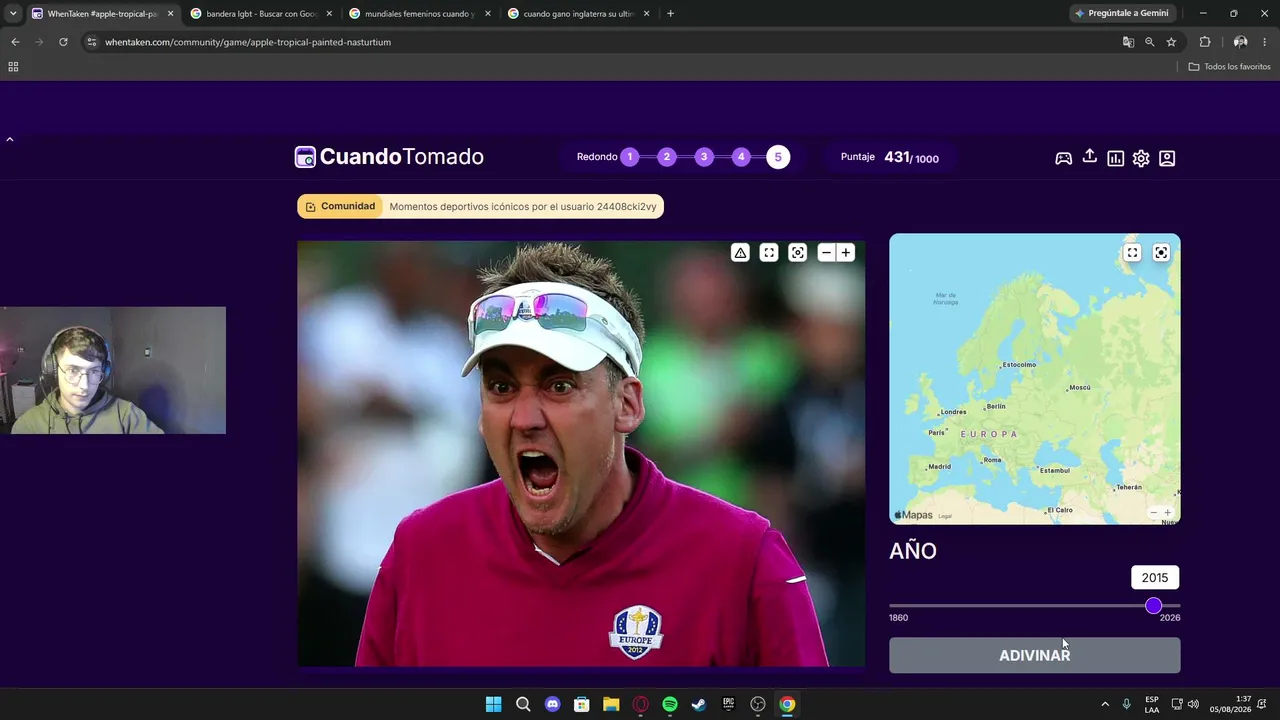Click the Comunidad badge
Image resolution: width=1280 pixels, height=720 pixels.
(340, 207)
